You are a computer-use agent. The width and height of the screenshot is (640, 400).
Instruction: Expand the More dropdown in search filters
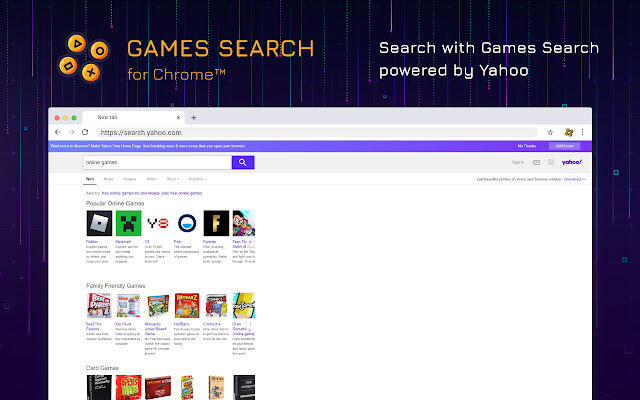173,179
